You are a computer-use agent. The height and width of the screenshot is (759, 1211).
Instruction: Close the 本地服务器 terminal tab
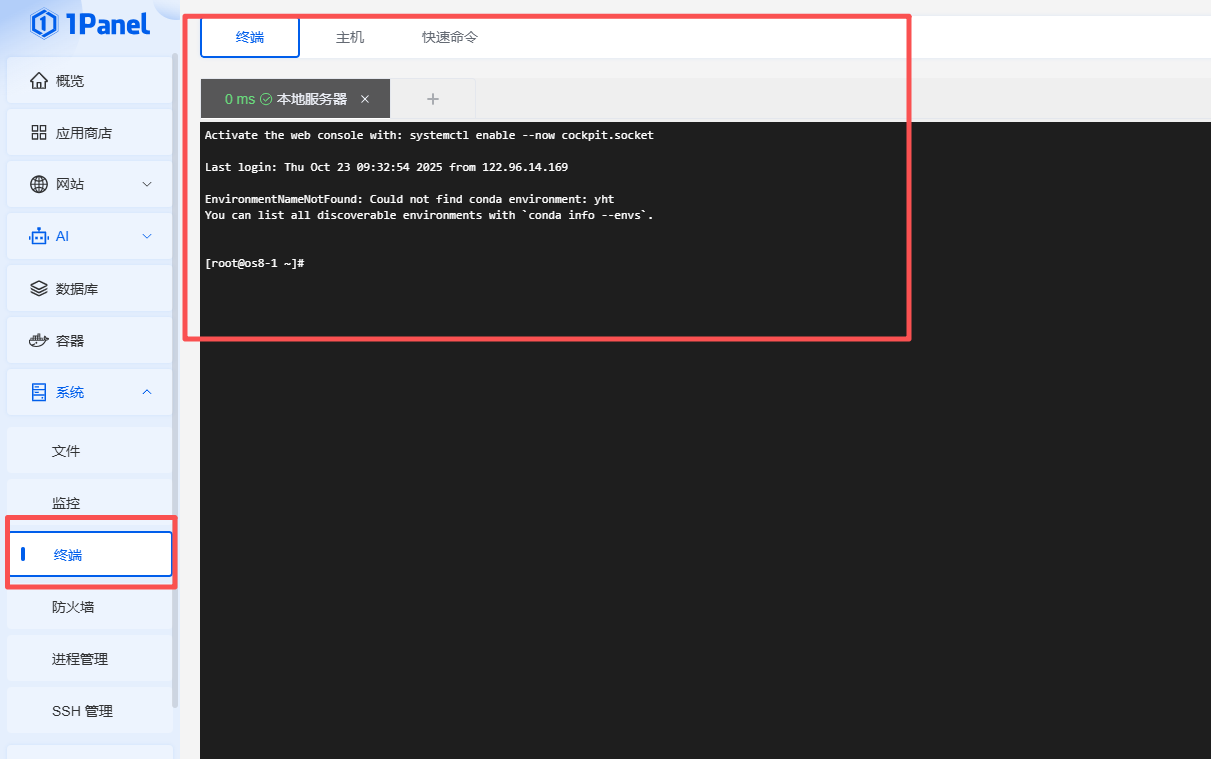365,99
